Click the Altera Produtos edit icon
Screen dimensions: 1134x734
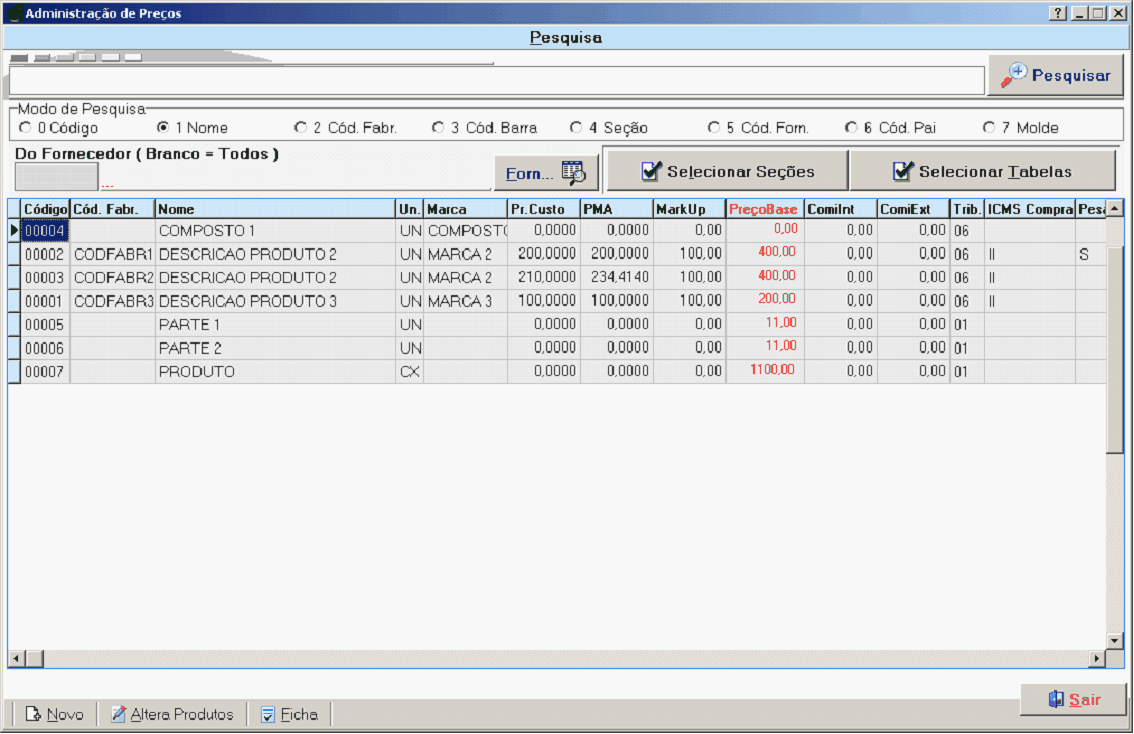119,714
